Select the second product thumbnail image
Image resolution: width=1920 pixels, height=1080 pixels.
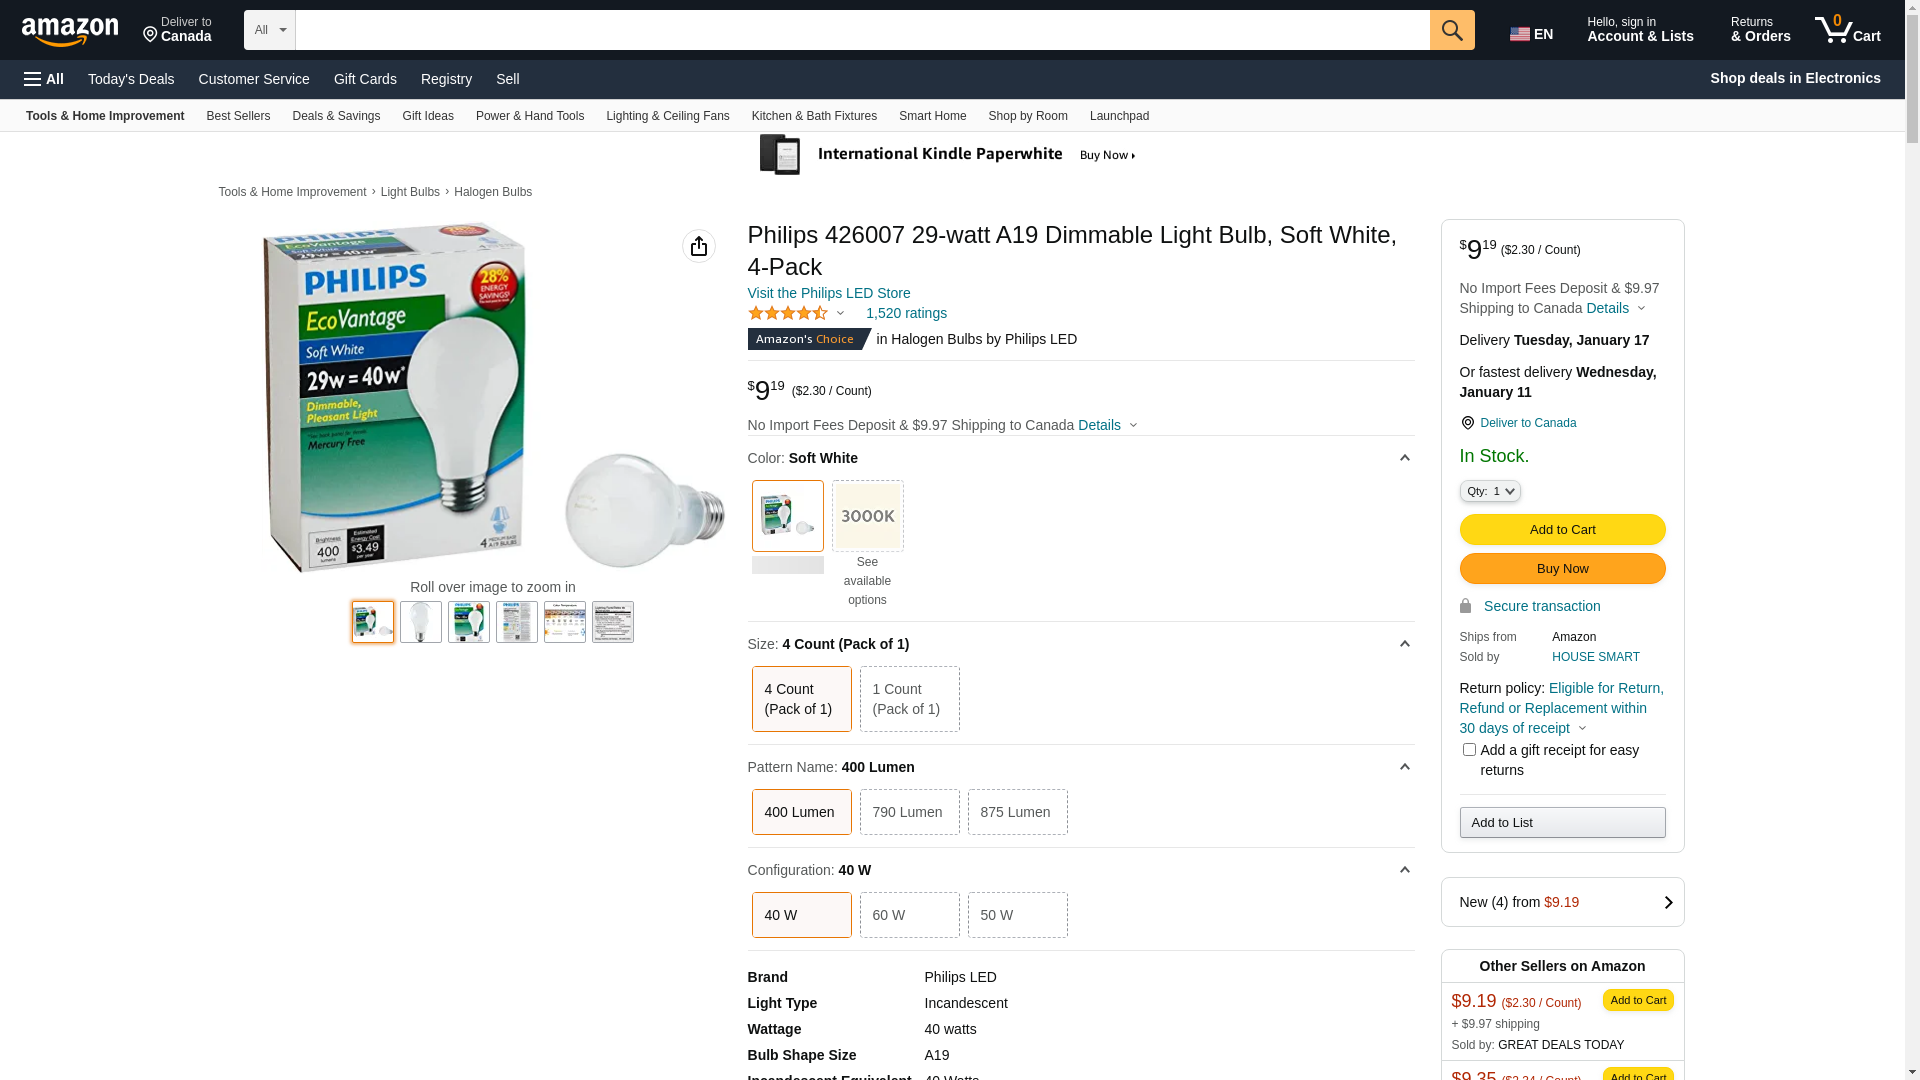point(420,622)
